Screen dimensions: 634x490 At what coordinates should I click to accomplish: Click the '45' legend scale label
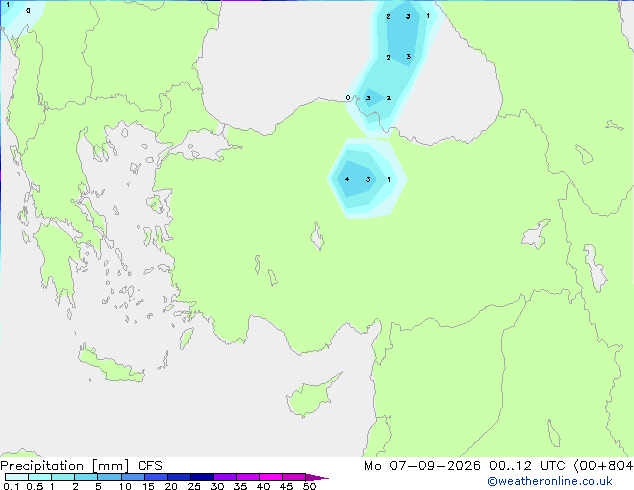(x=286, y=486)
